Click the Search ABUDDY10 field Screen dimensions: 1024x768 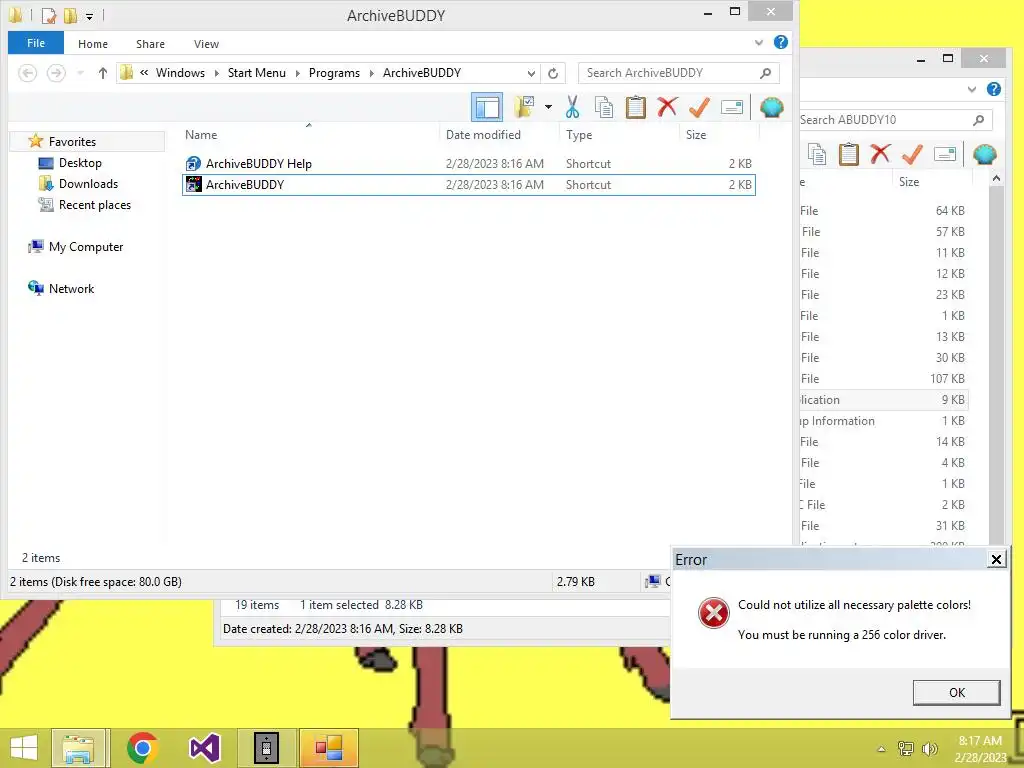895,120
